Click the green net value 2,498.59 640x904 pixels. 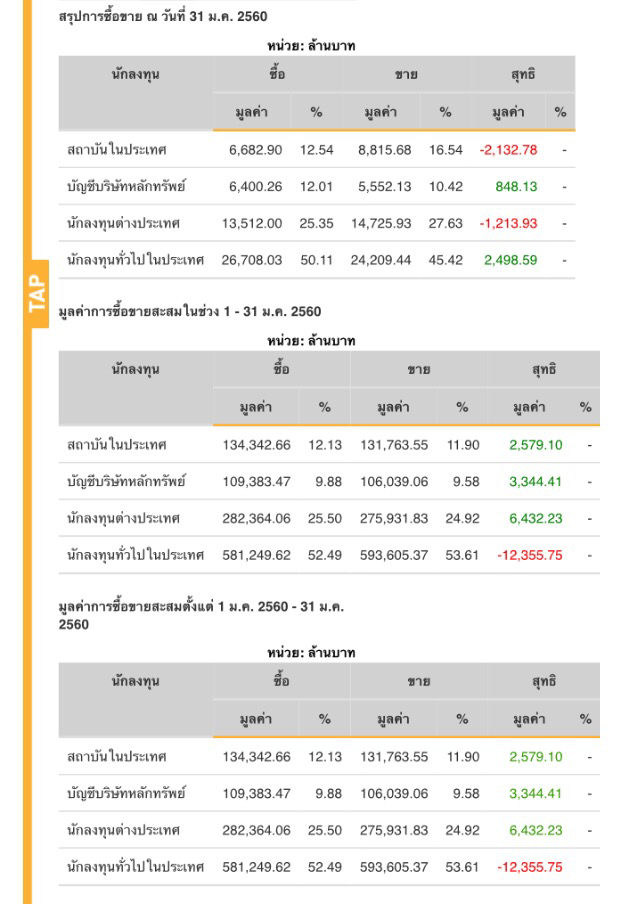click(x=510, y=260)
